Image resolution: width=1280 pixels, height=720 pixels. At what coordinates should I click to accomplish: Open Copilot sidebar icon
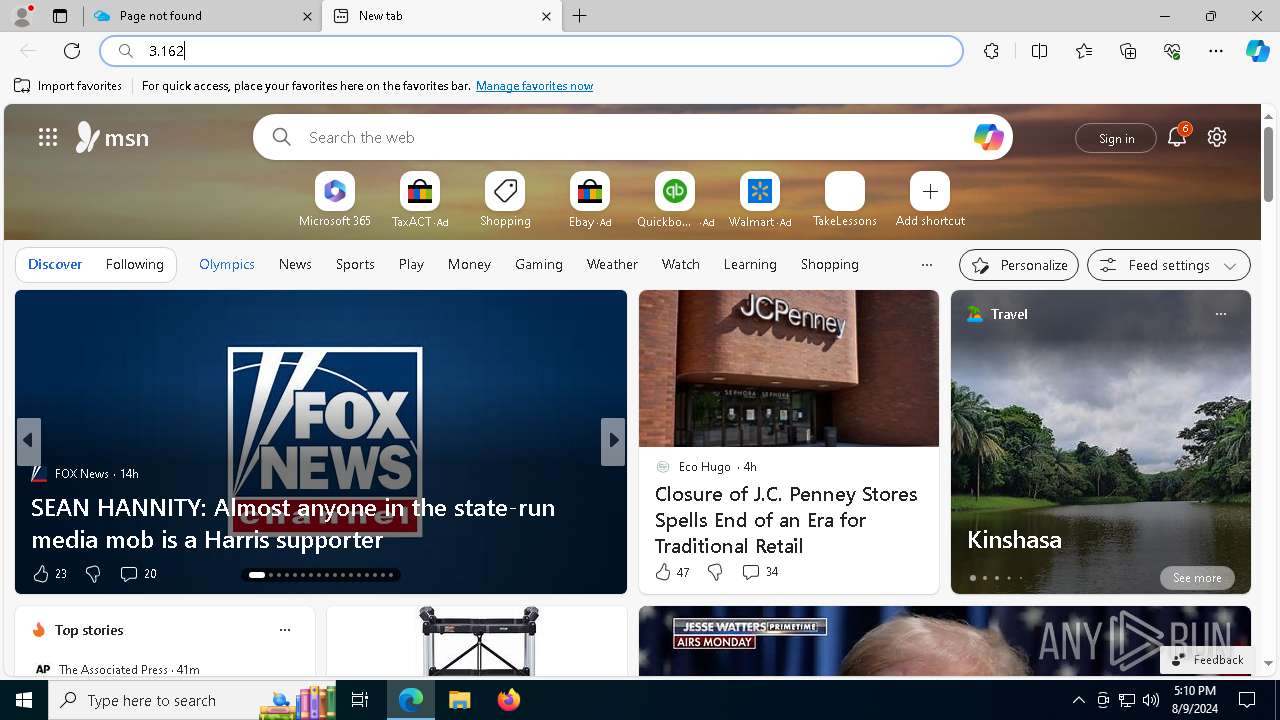pyautogui.click(x=1257, y=51)
